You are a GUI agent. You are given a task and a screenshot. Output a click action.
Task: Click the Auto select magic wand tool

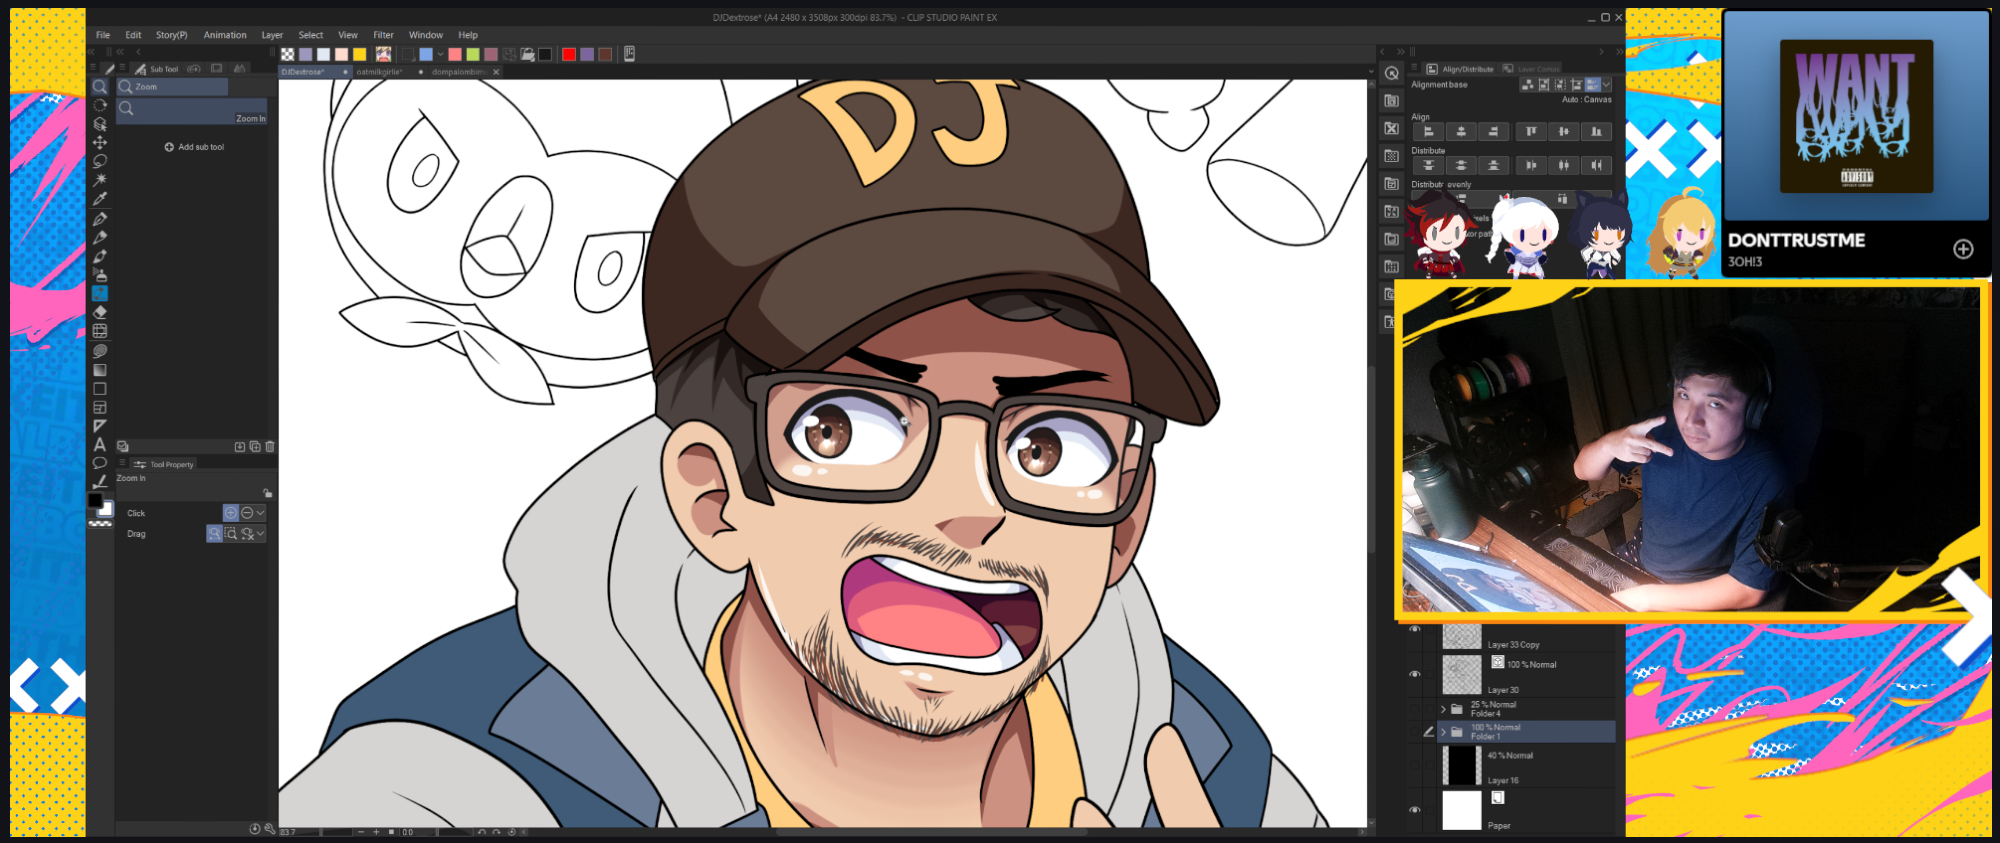pyautogui.click(x=100, y=180)
